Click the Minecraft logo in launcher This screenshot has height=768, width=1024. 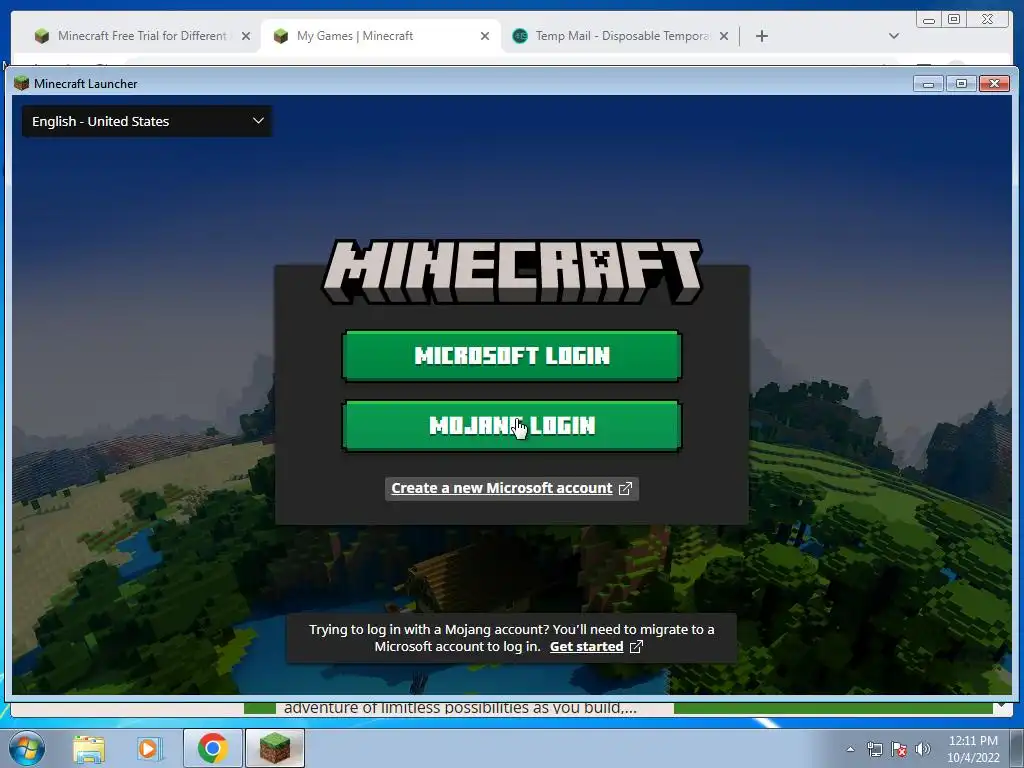(x=511, y=272)
